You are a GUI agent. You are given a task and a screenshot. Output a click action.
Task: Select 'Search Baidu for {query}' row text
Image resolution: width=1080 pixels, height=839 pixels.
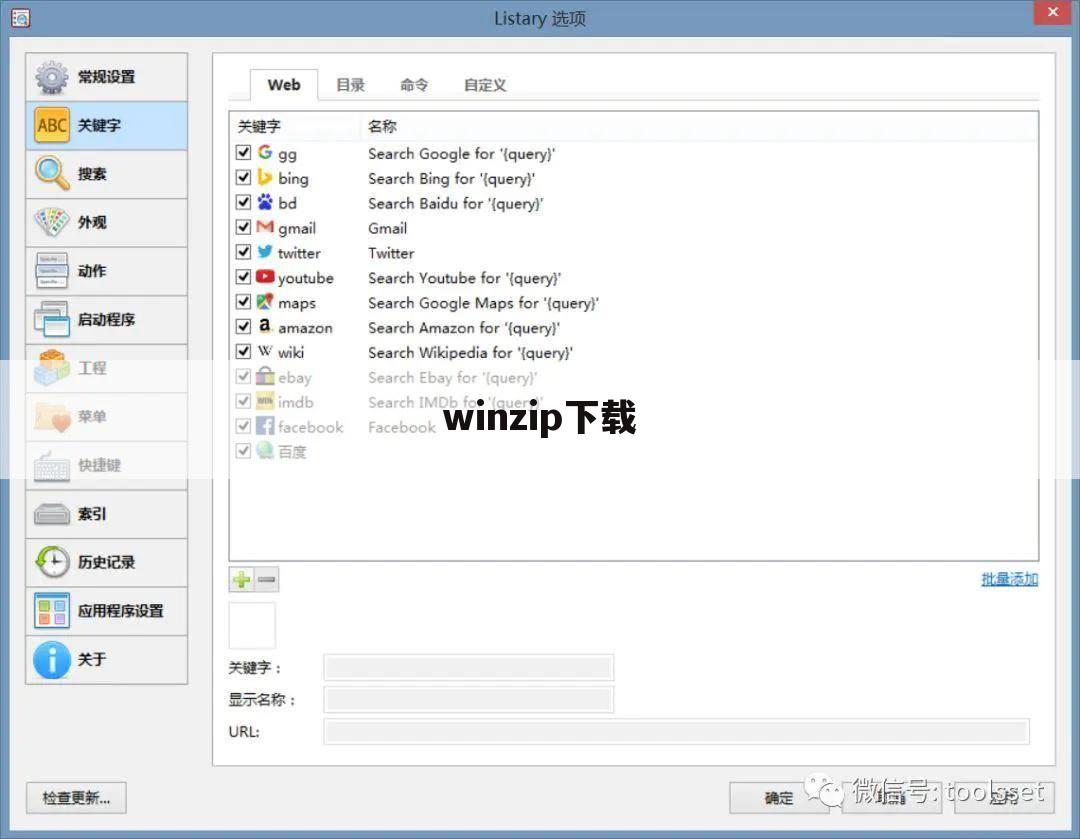(455, 203)
